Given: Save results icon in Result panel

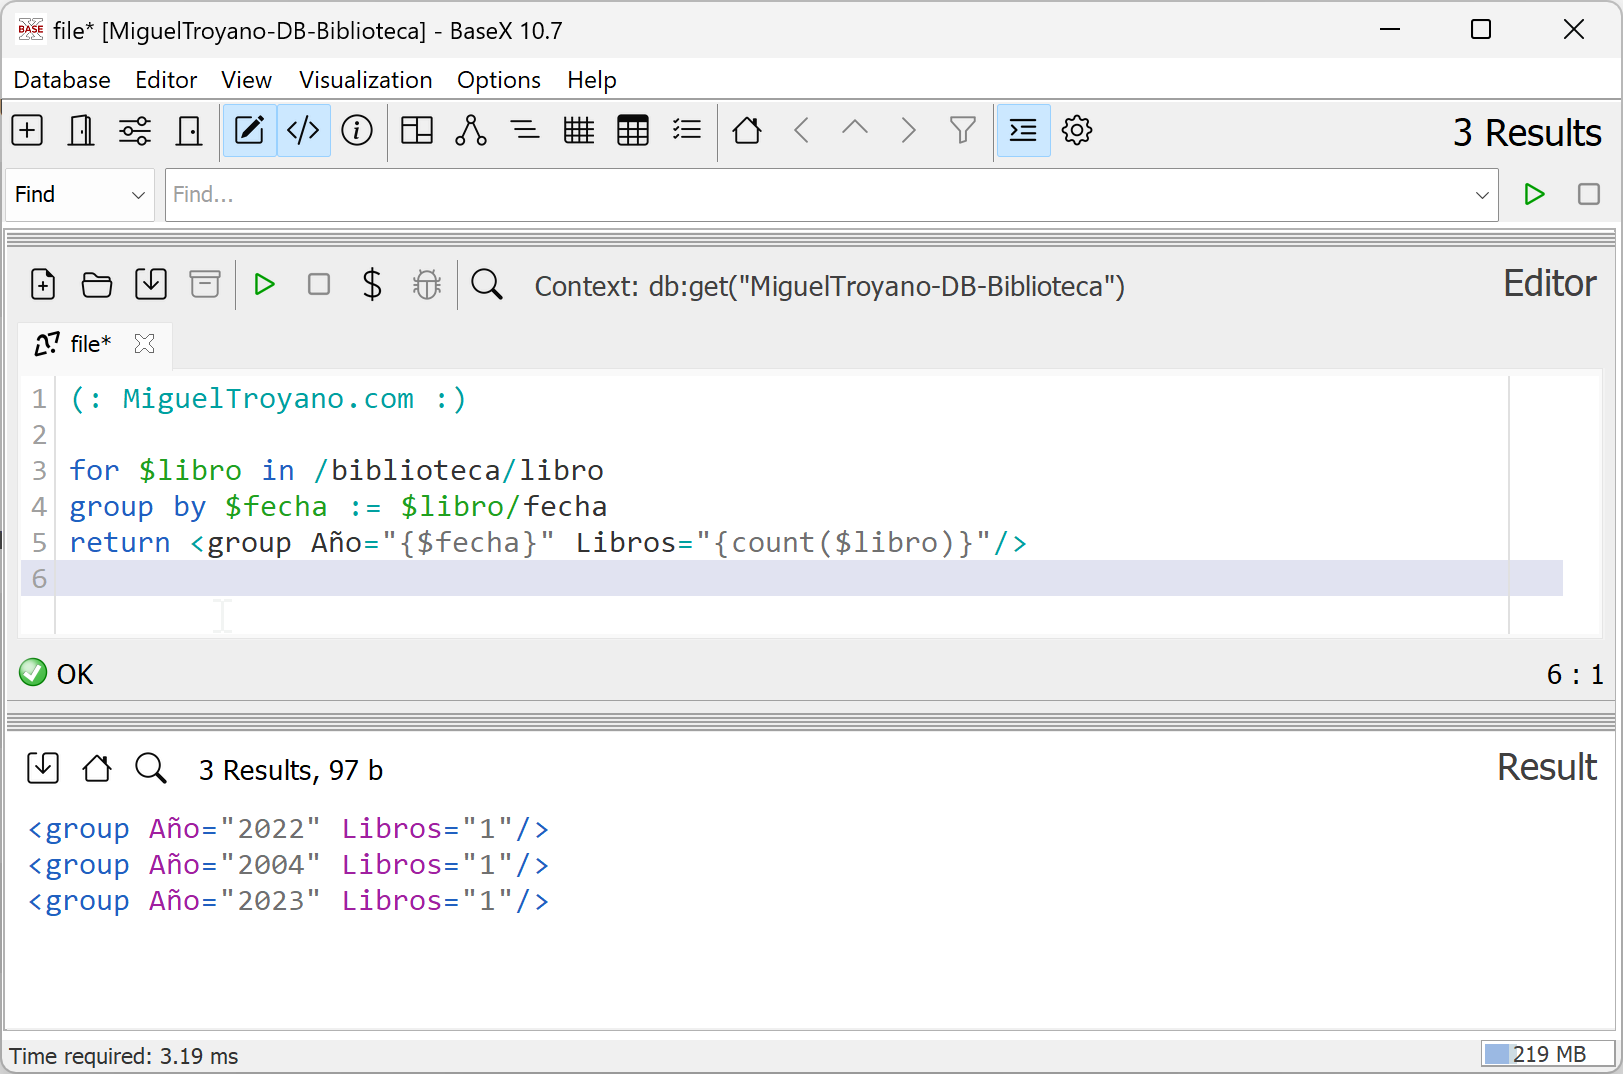Looking at the screenshot, I should (x=43, y=768).
